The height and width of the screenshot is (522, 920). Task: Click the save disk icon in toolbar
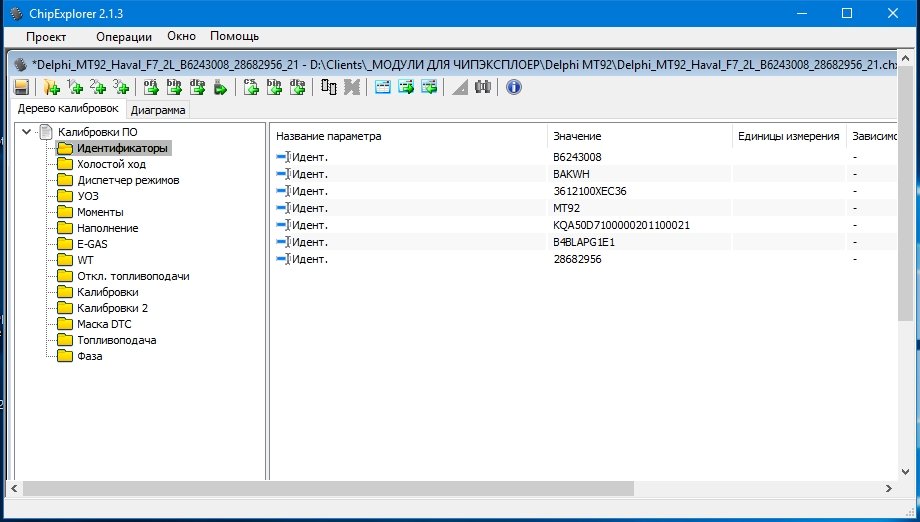pyautogui.click(x=20, y=88)
